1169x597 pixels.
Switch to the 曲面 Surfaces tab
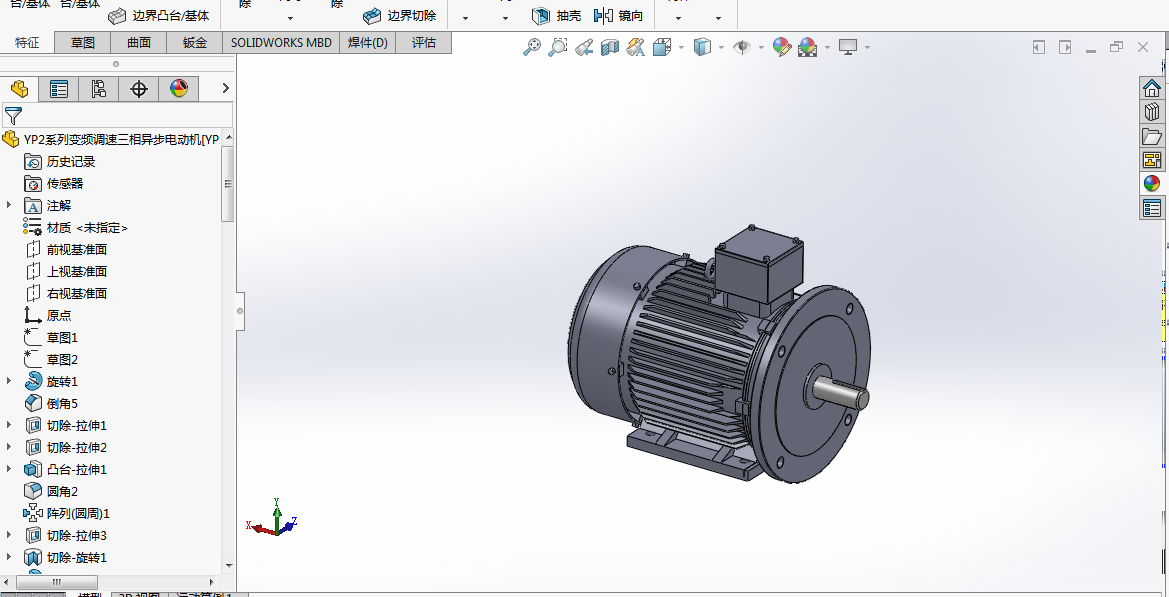tap(139, 42)
